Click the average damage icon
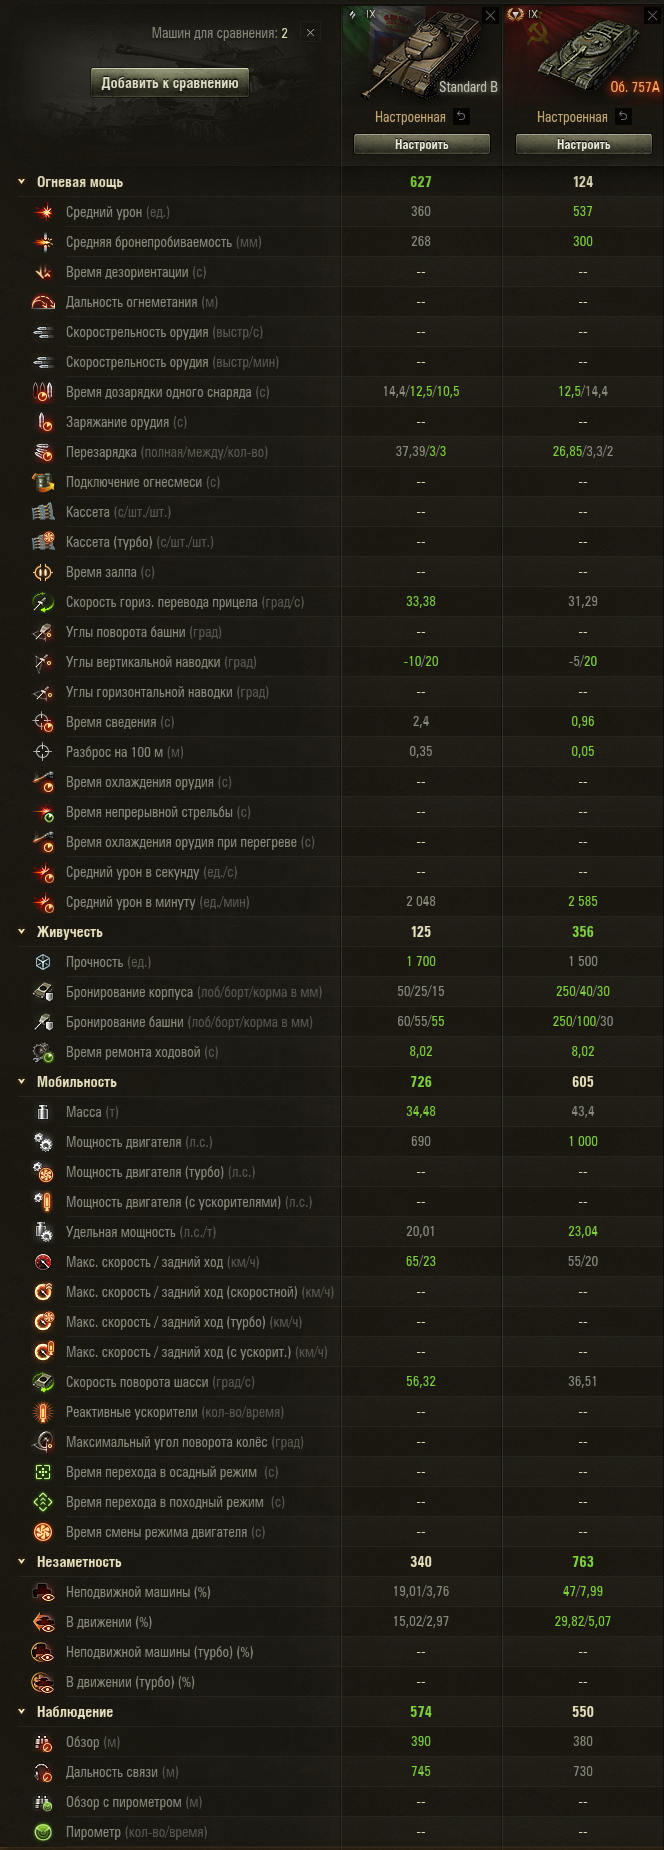This screenshot has width=664, height=1850. (x=43, y=212)
